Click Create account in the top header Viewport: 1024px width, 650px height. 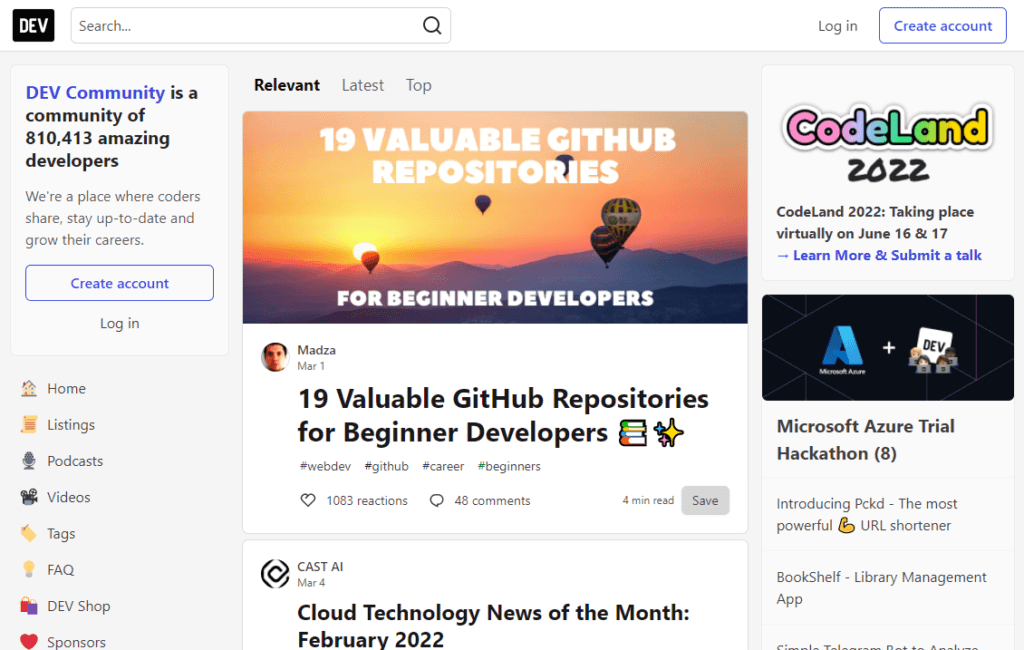[x=942, y=25]
